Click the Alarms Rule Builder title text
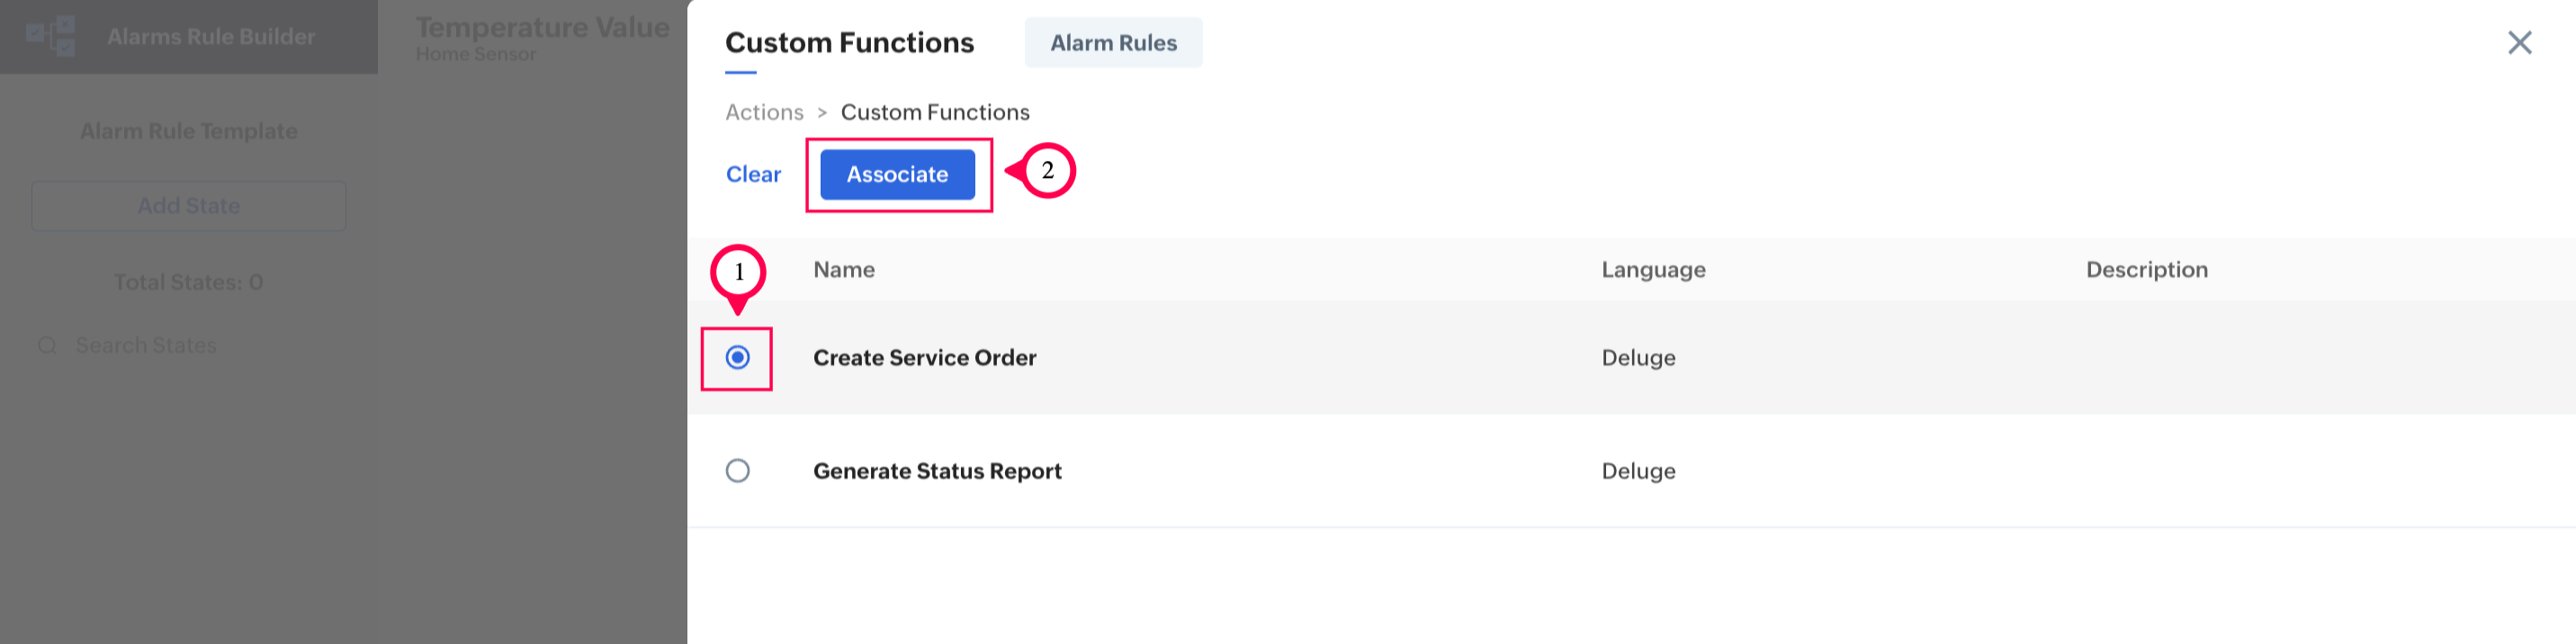Viewport: 2576px width, 644px height. (211, 36)
